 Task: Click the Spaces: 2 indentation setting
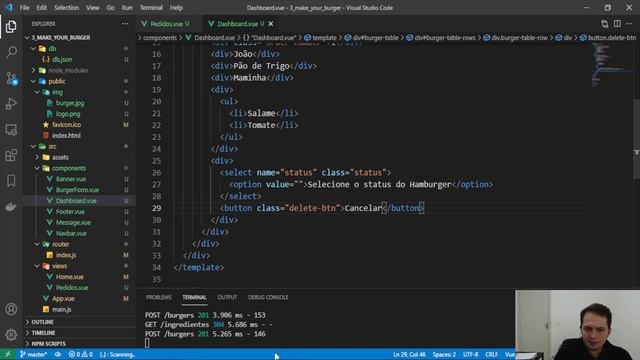click(444, 354)
